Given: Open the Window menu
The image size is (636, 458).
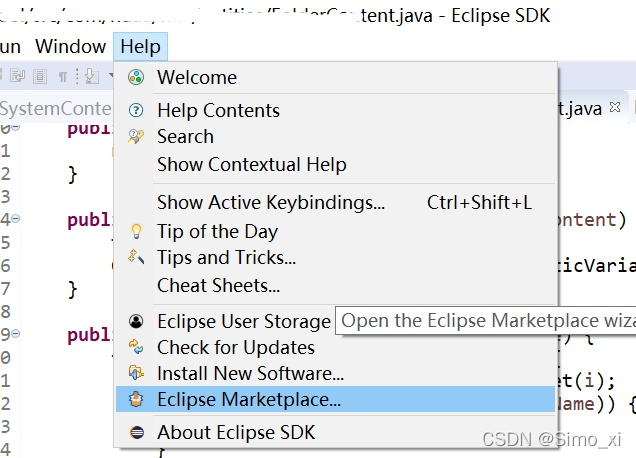Looking at the screenshot, I should (x=71, y=46).
